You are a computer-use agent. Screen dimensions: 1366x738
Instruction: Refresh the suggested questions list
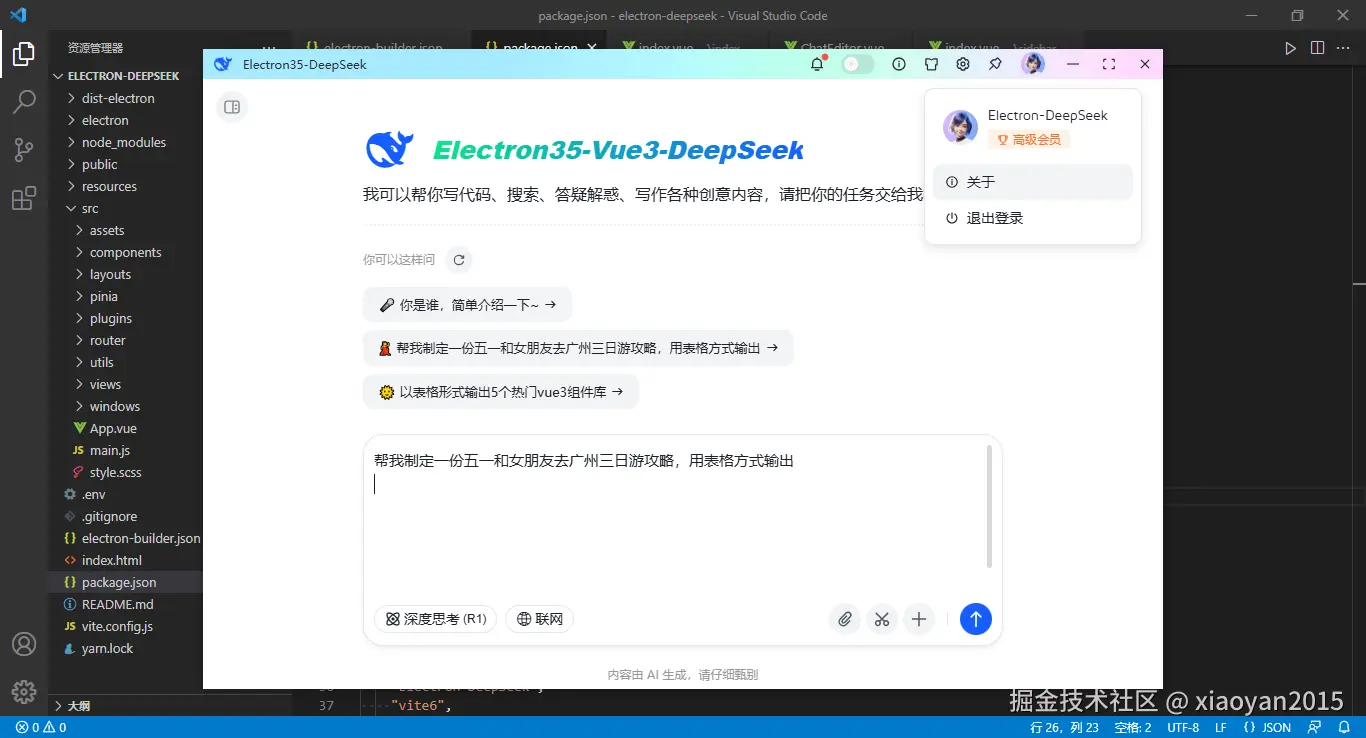[x=459, y=260]
